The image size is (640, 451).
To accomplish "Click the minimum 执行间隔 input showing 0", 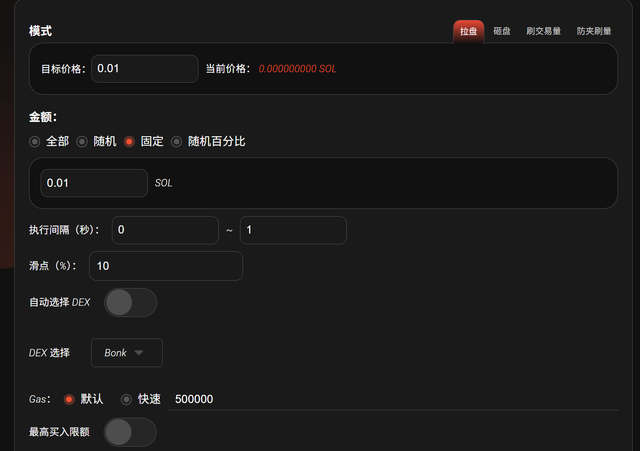I will [165, 230].
